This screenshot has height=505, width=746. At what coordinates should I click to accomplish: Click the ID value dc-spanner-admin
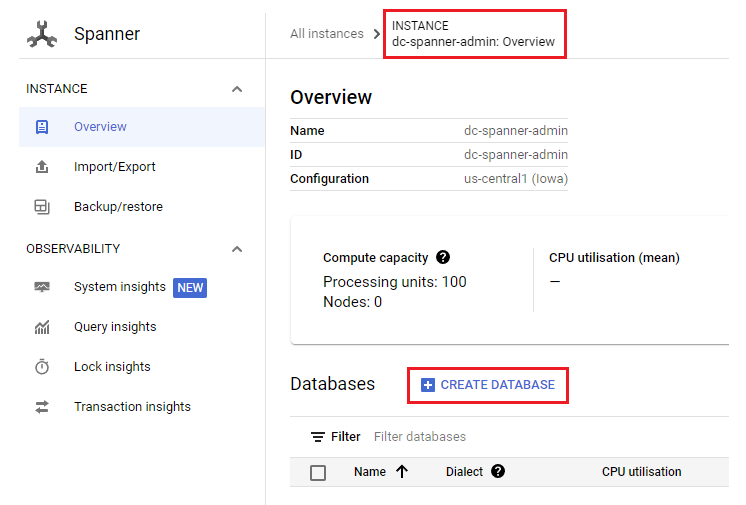516,155
